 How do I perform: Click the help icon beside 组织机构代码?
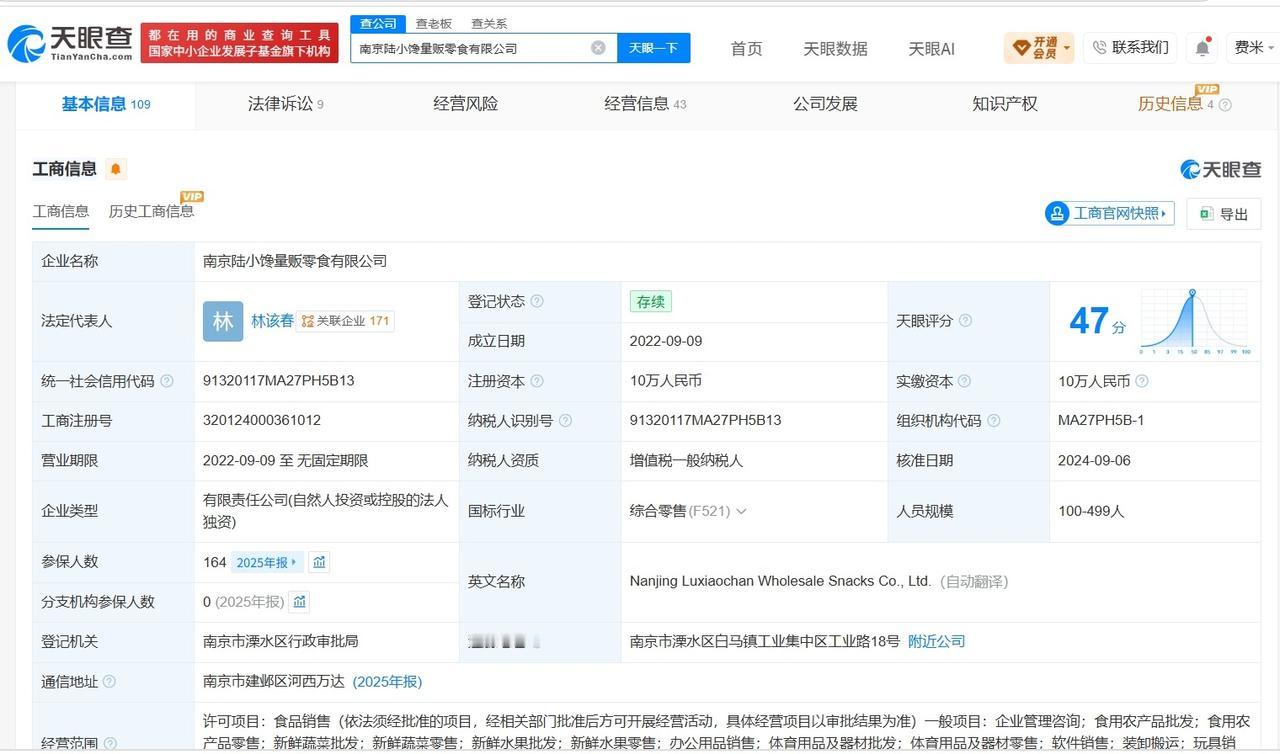tap(993, 421)
